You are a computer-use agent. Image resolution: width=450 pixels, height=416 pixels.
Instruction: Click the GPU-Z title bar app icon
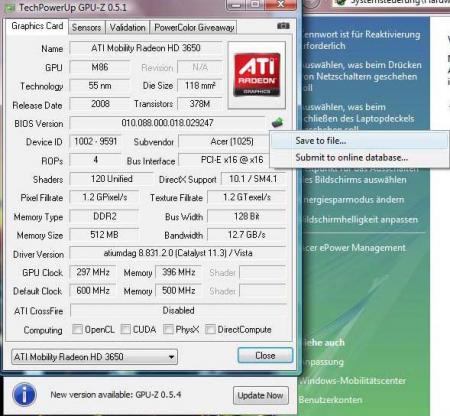tap(10, 7)
